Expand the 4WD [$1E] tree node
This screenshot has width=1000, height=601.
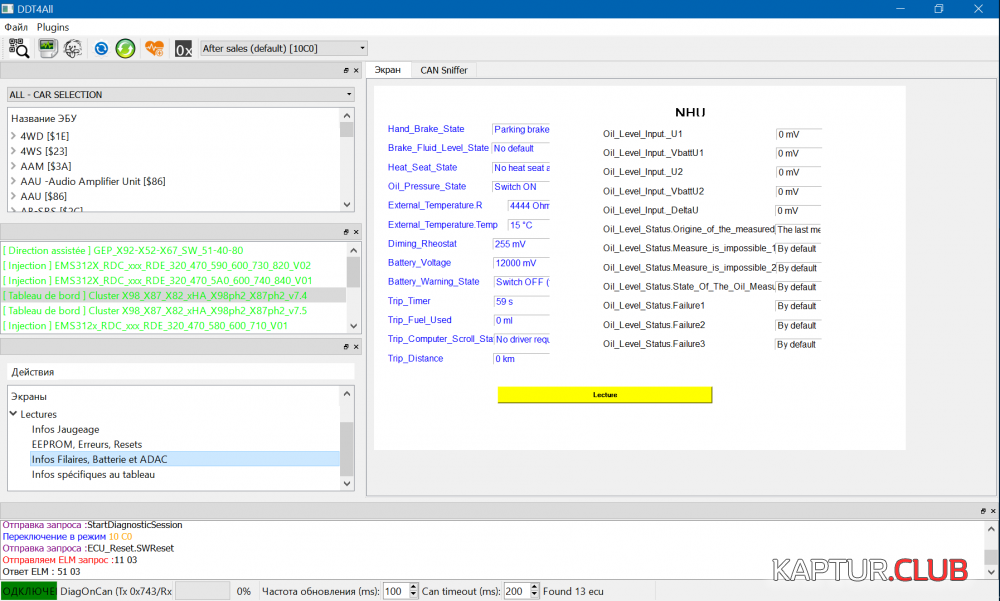point(13,136)
